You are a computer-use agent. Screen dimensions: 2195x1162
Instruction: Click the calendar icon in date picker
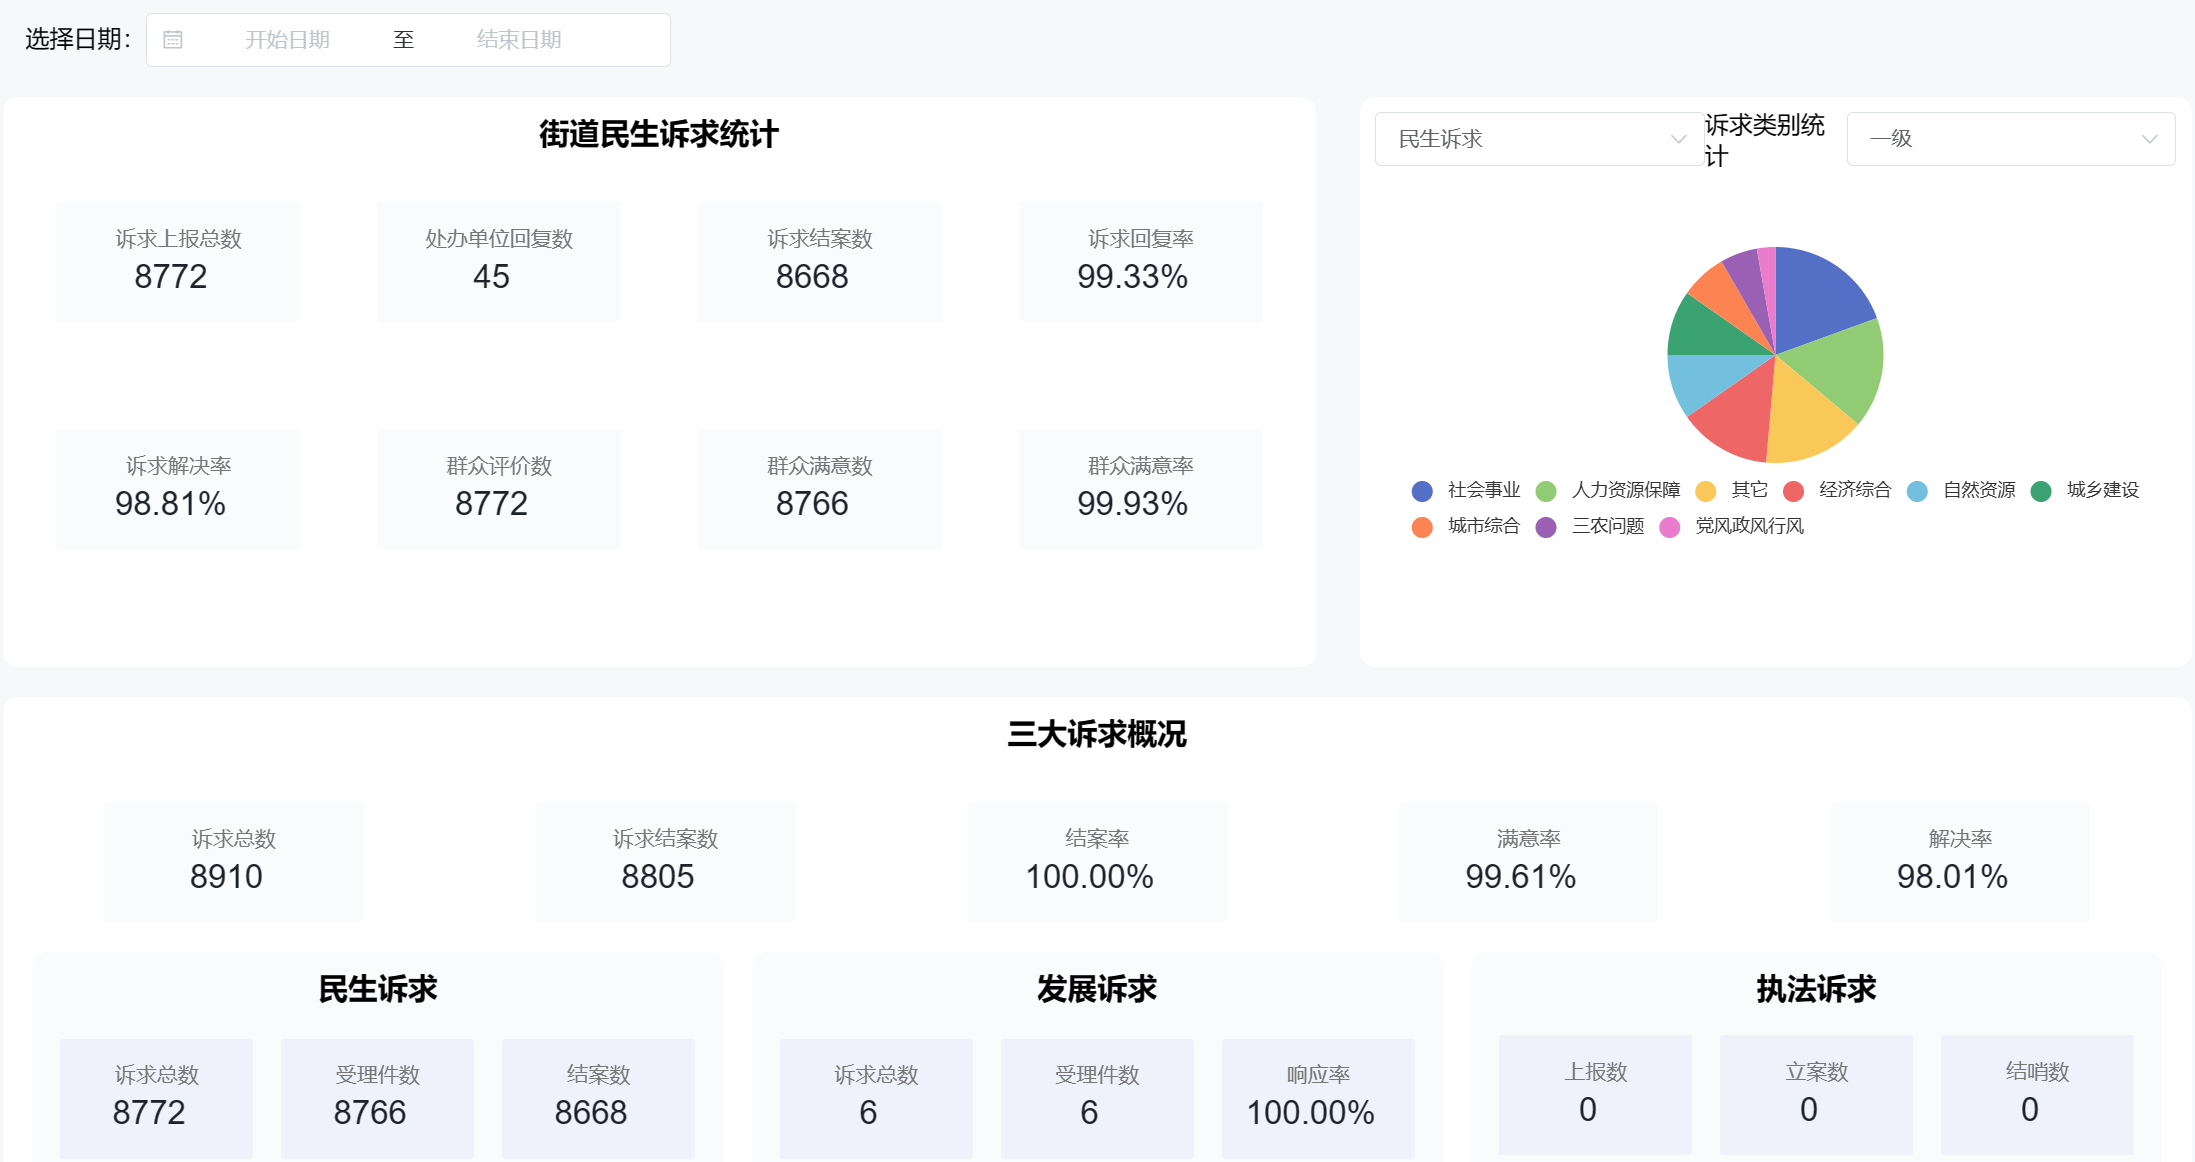point(173,40)
